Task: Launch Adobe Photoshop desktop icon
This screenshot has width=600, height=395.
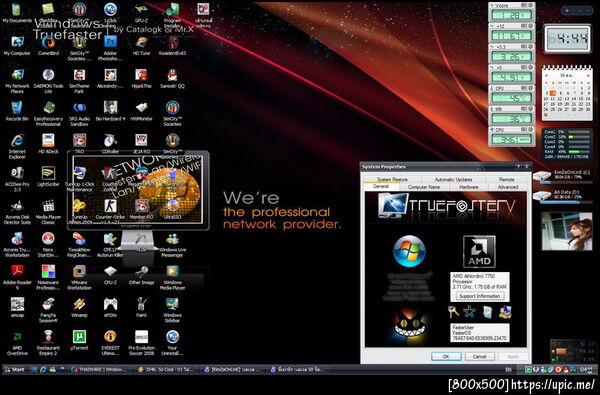Action: tap(110, 48)
